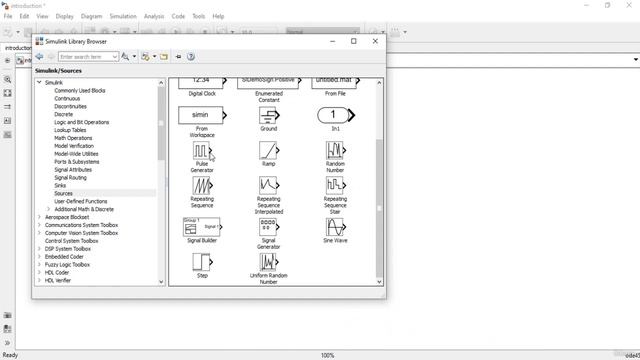The image size is (640, 360).
Task: Expand Communications System Toolbox node
Action: pyautogui.click(x=39, y=225)
